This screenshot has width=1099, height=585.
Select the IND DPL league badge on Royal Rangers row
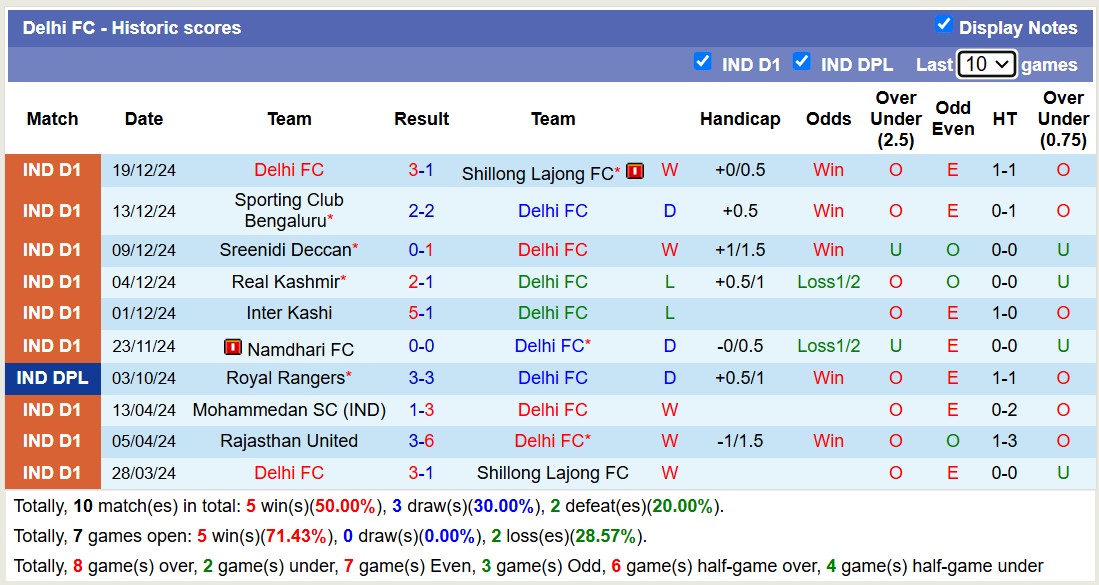52,377
